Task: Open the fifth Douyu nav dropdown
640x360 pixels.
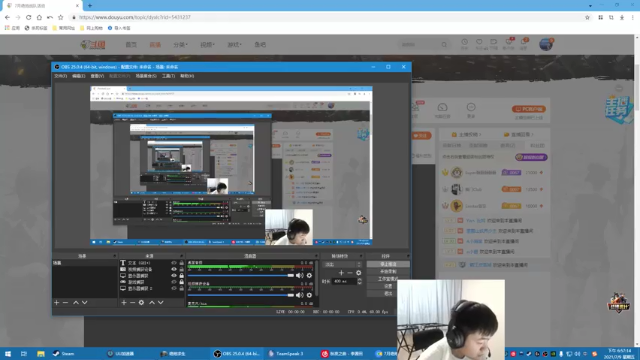Action: tap(234, 44)
